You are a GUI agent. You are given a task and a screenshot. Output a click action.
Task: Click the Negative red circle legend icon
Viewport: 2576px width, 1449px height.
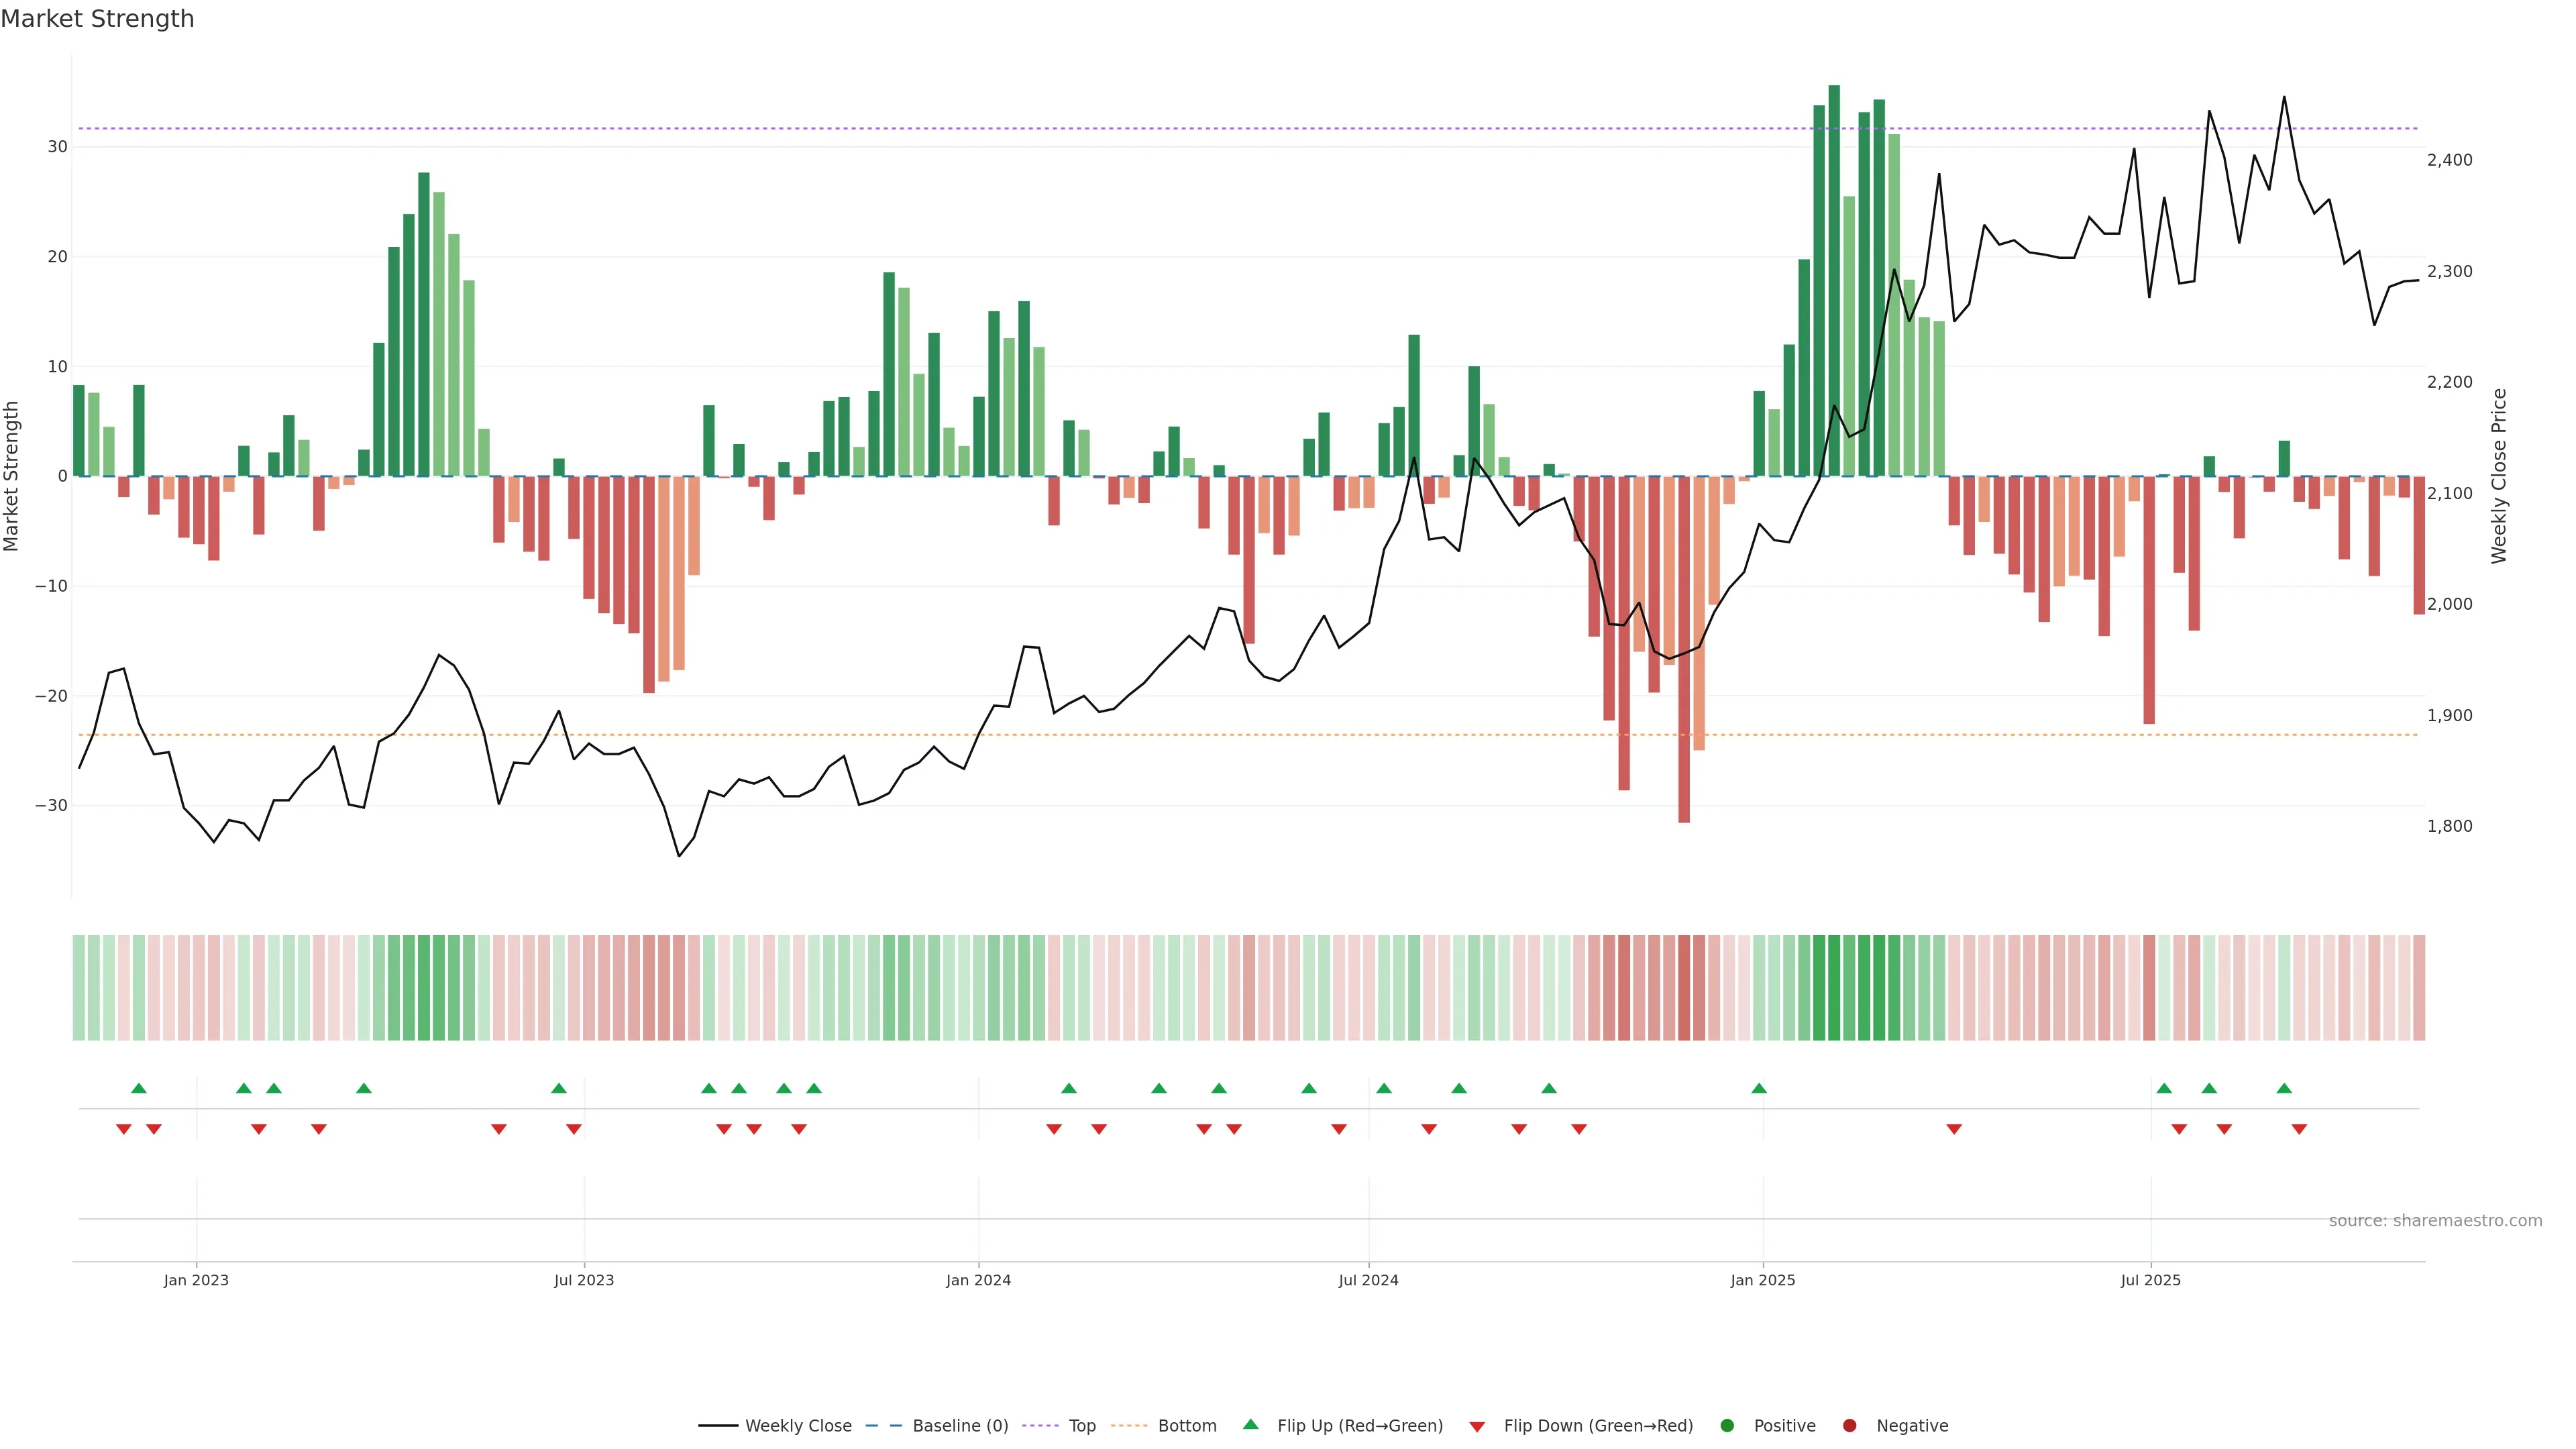pos(1849,1426)
